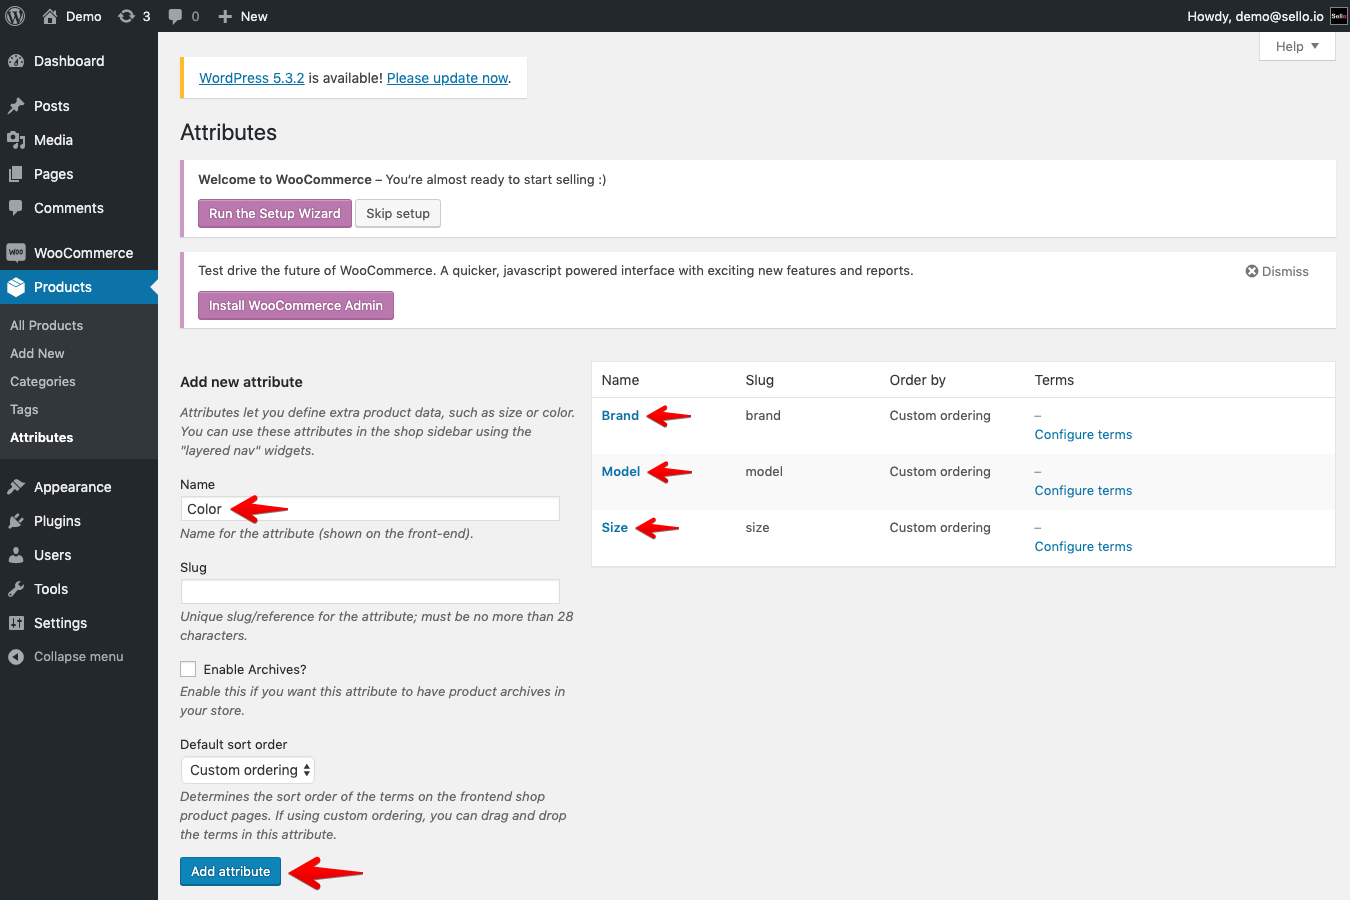Click the Posts label in sidebar

point(52,106)
